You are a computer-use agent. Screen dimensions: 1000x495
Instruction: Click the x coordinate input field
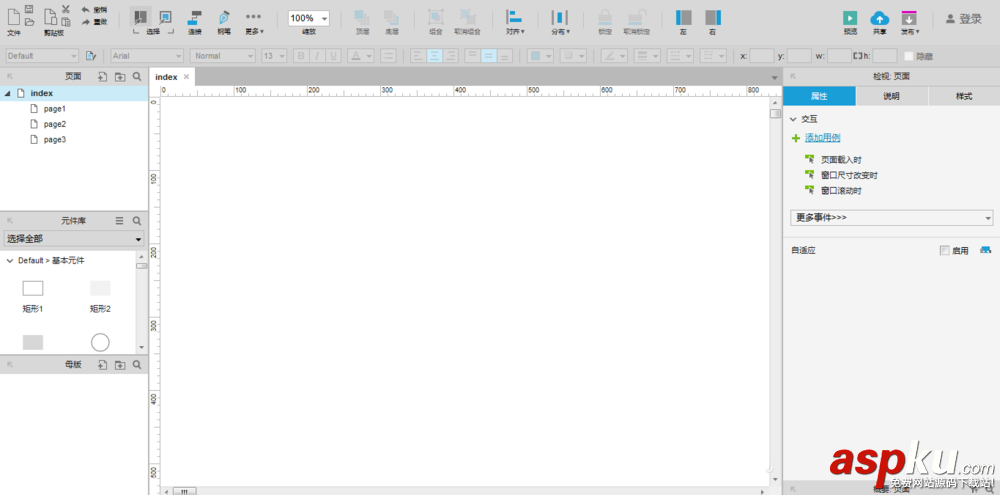(x=762, y=56)
